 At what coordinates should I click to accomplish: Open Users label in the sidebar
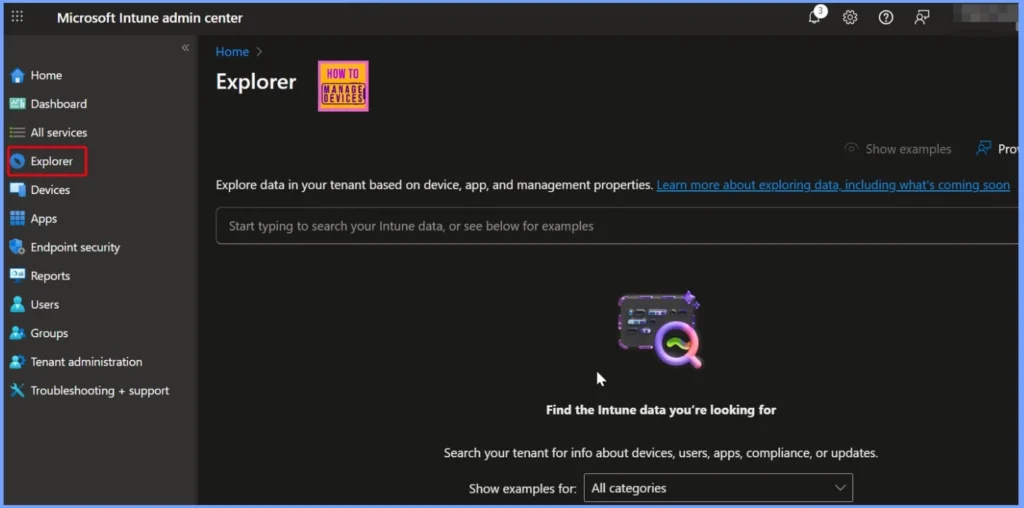tap(44, 304)
